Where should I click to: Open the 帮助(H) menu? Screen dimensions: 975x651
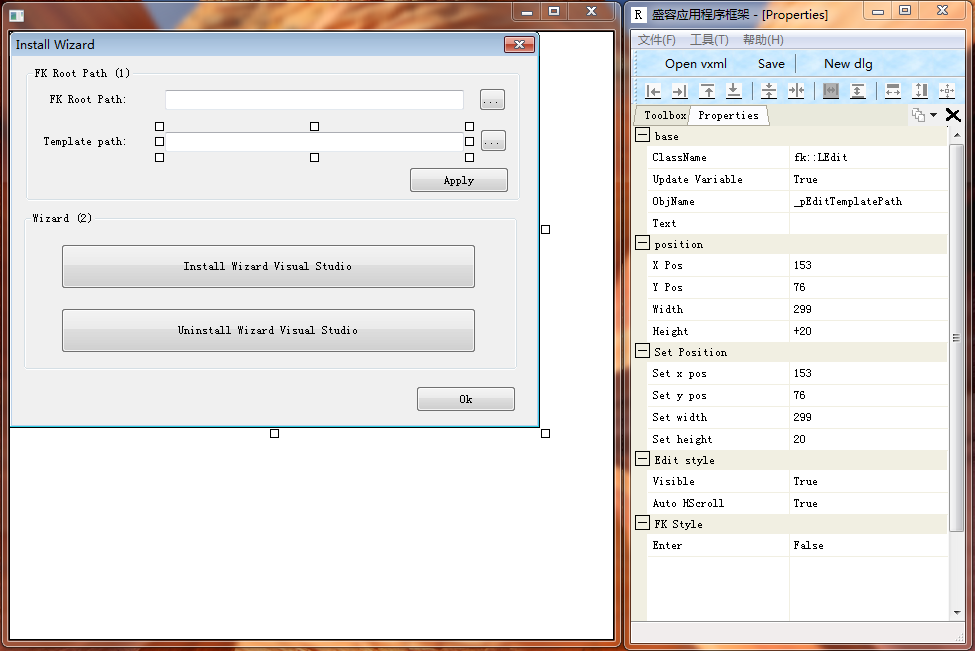pyautogui.click(x=763, y=40)
